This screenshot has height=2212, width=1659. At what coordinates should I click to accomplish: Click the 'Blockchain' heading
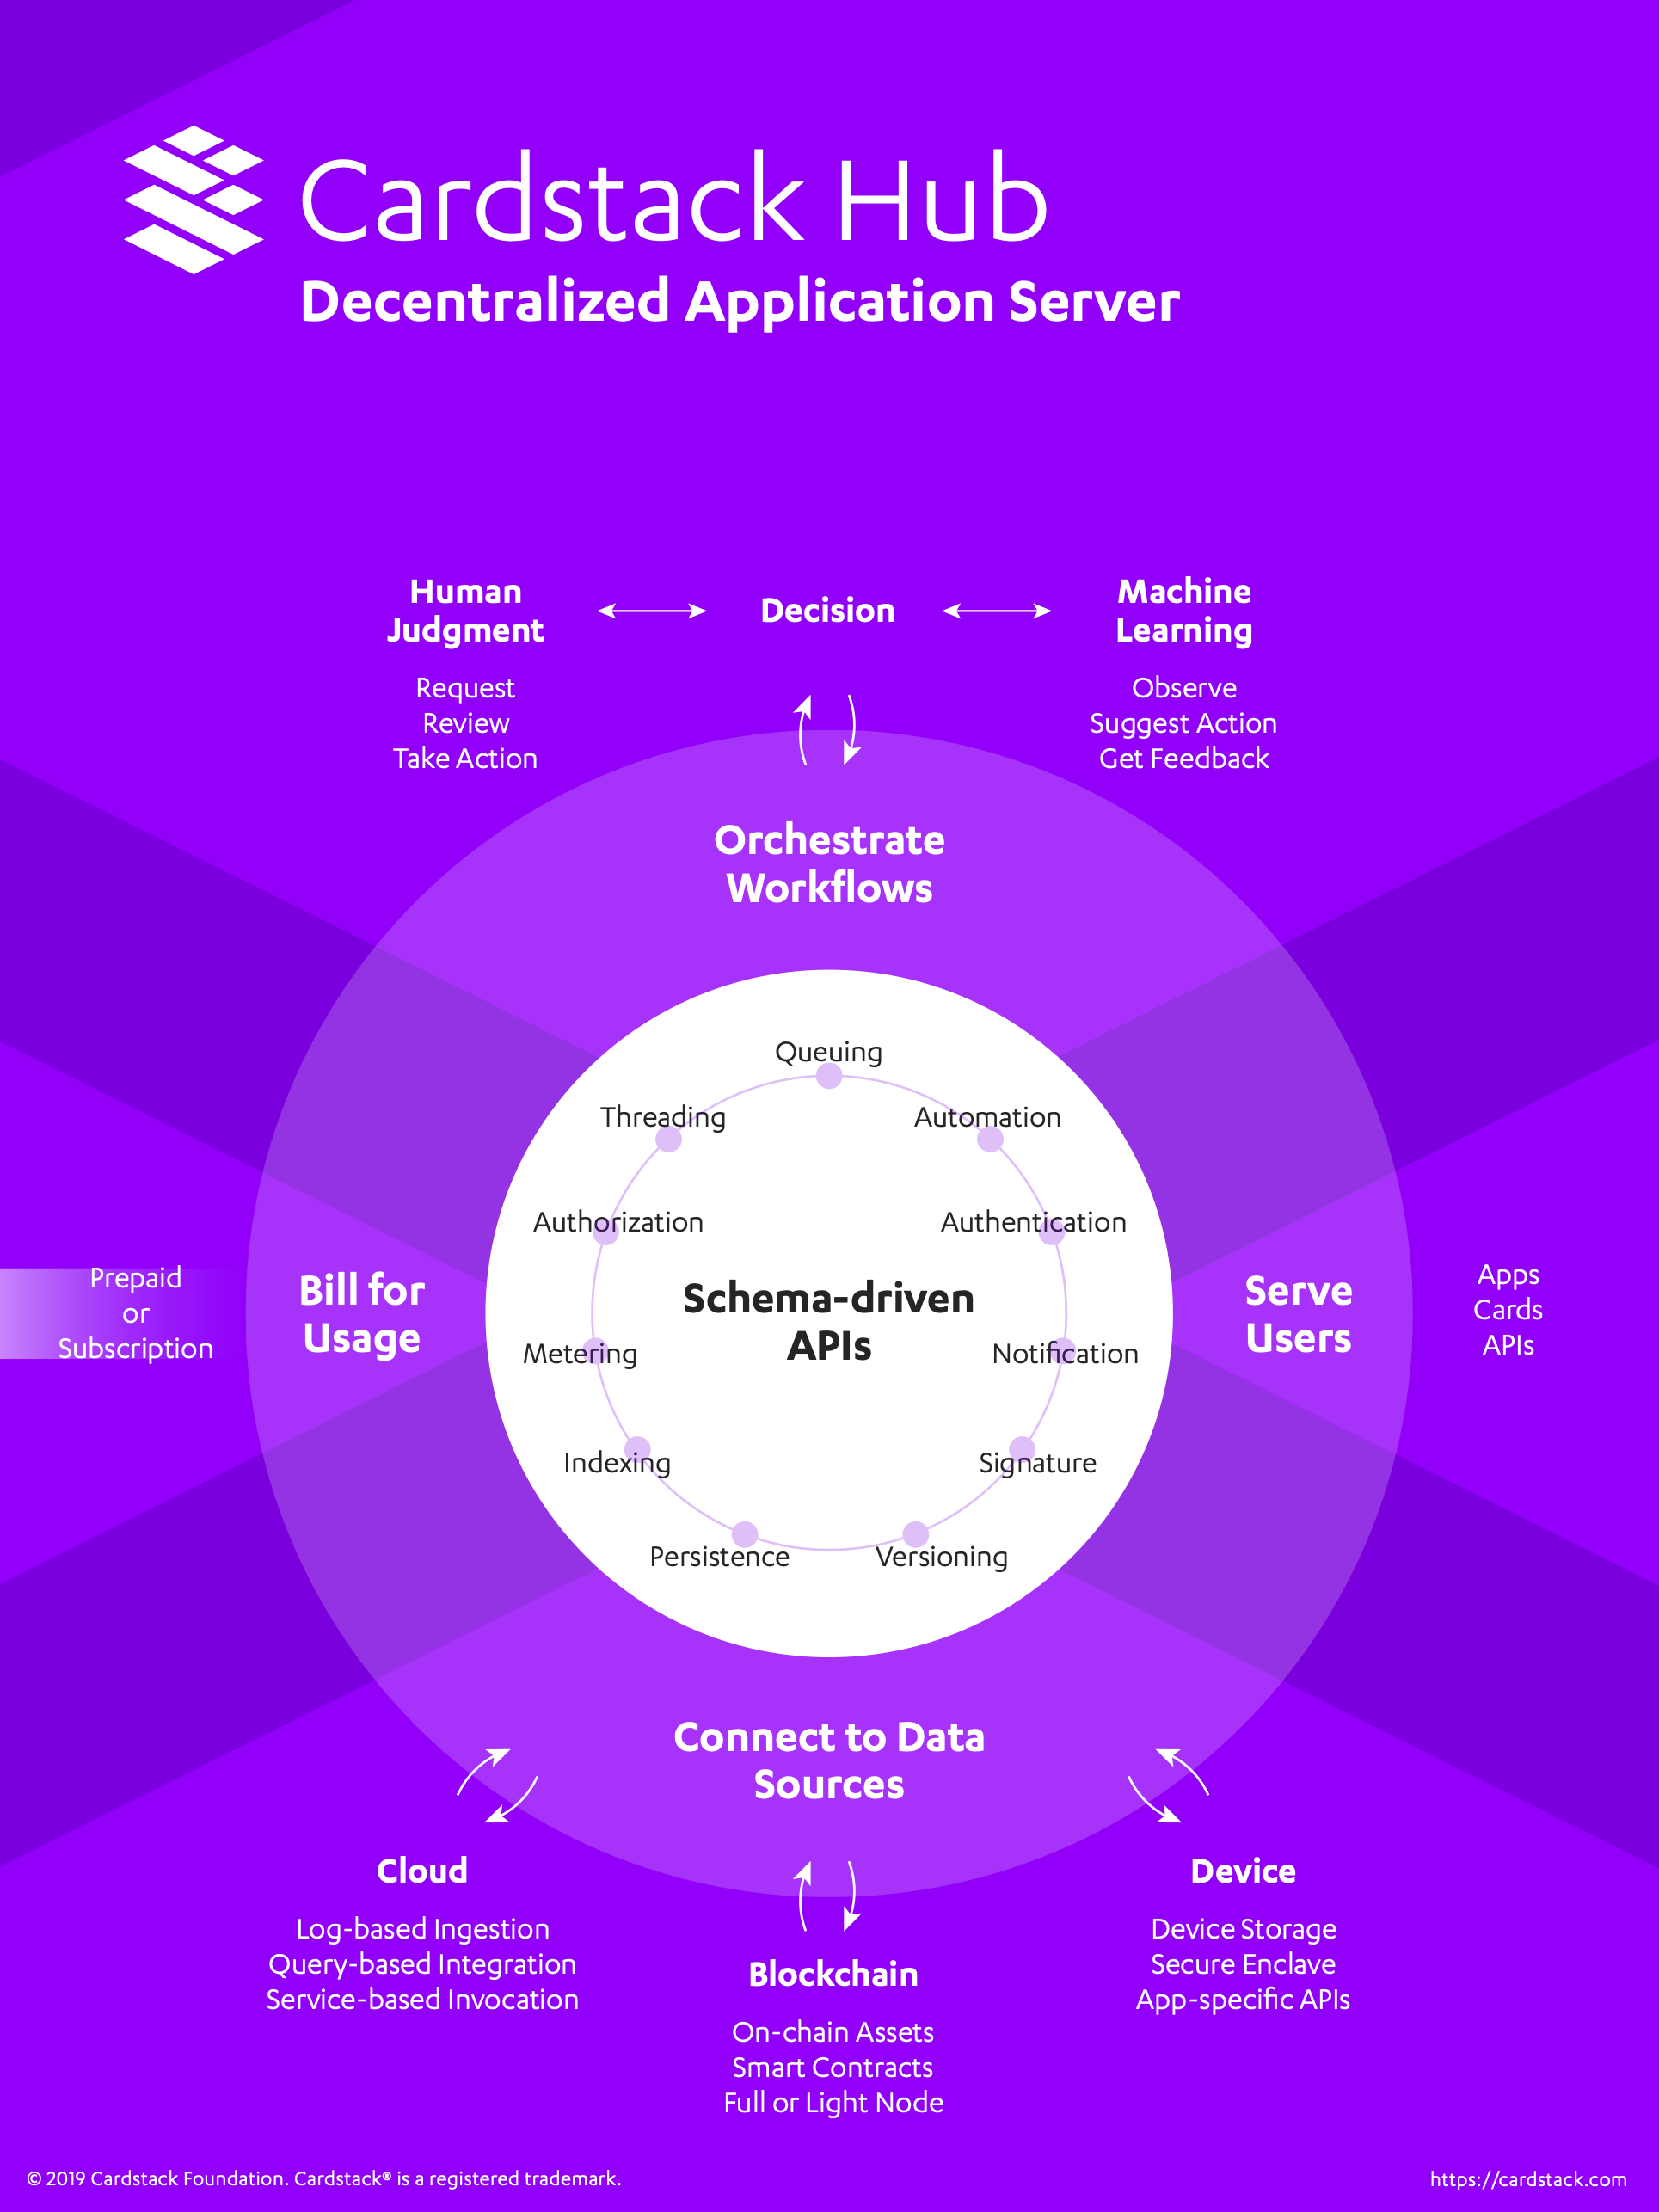pos(833,1975)
